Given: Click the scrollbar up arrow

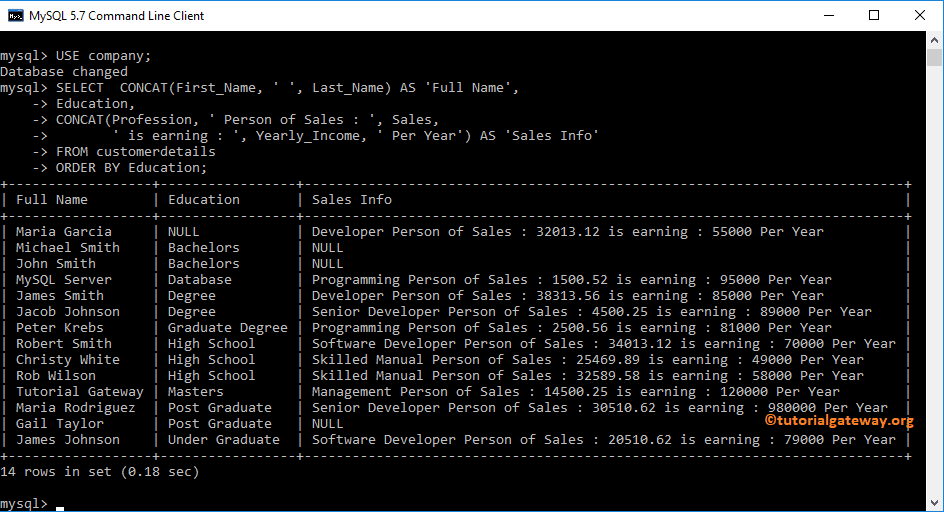Looking at the screenshot, I should [935, 40].
